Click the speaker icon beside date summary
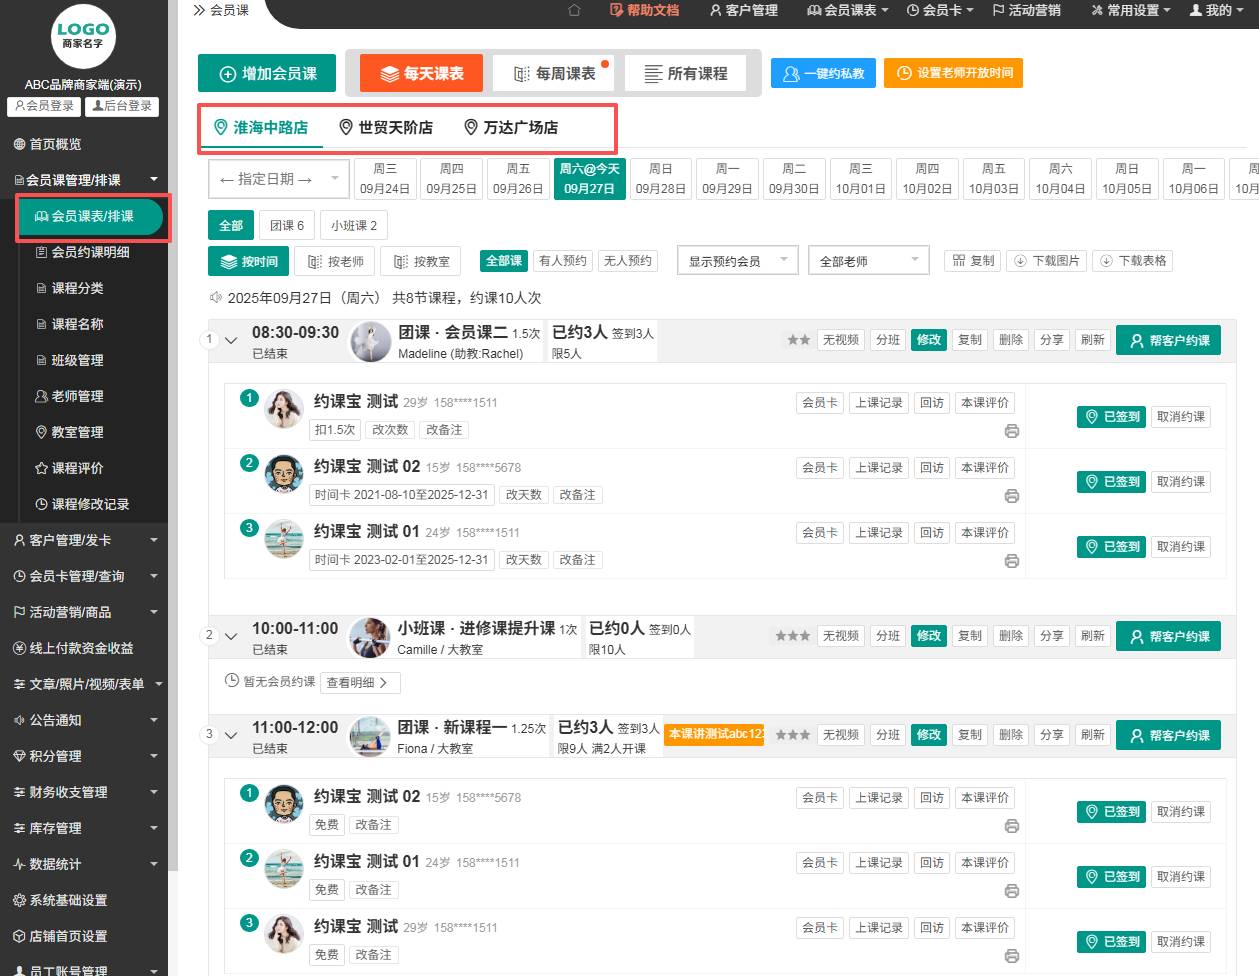The width and height of the screenshot is (1259, 976). (x=215, y=298)
